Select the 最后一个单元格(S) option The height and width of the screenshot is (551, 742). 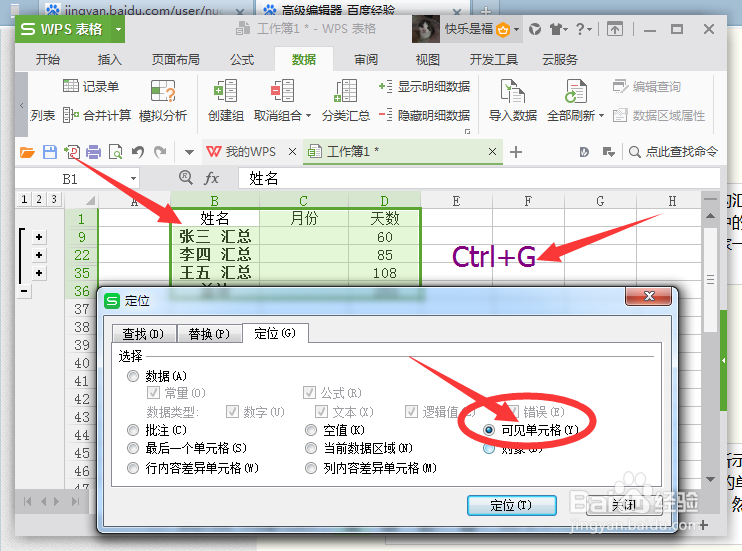point(133,448)
